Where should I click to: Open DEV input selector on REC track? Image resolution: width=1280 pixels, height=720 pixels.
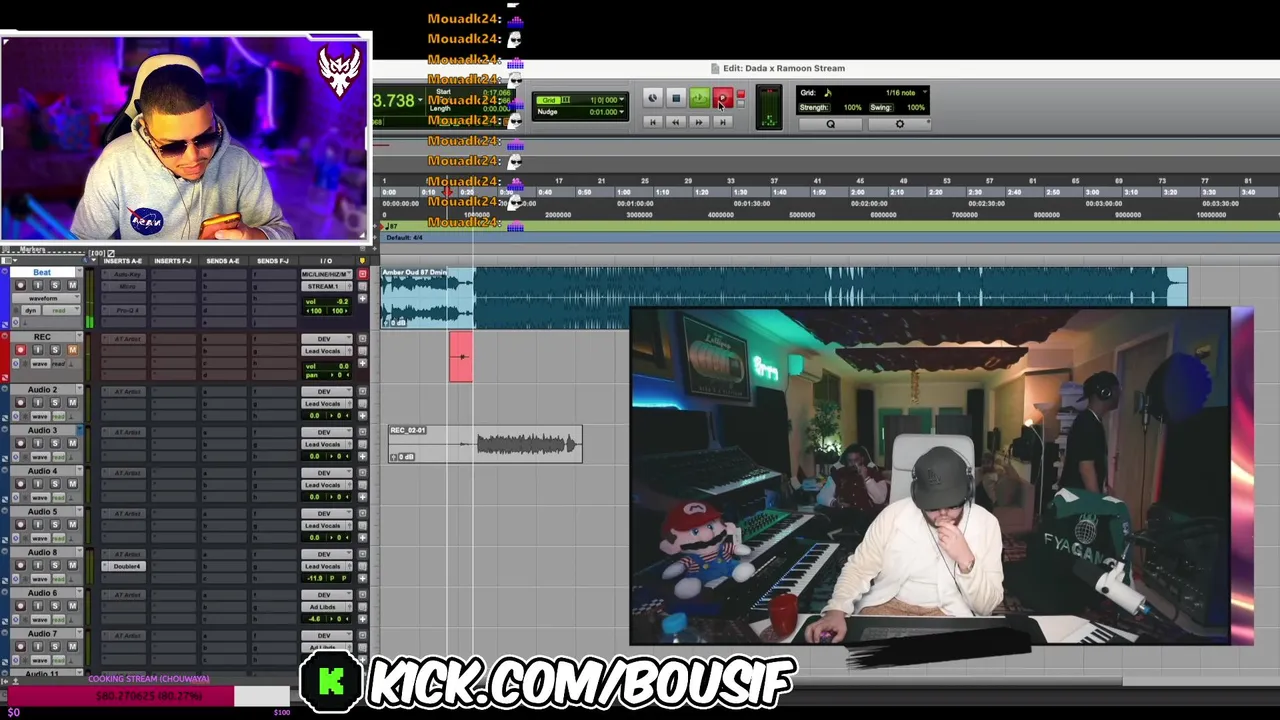pos(325,339)
